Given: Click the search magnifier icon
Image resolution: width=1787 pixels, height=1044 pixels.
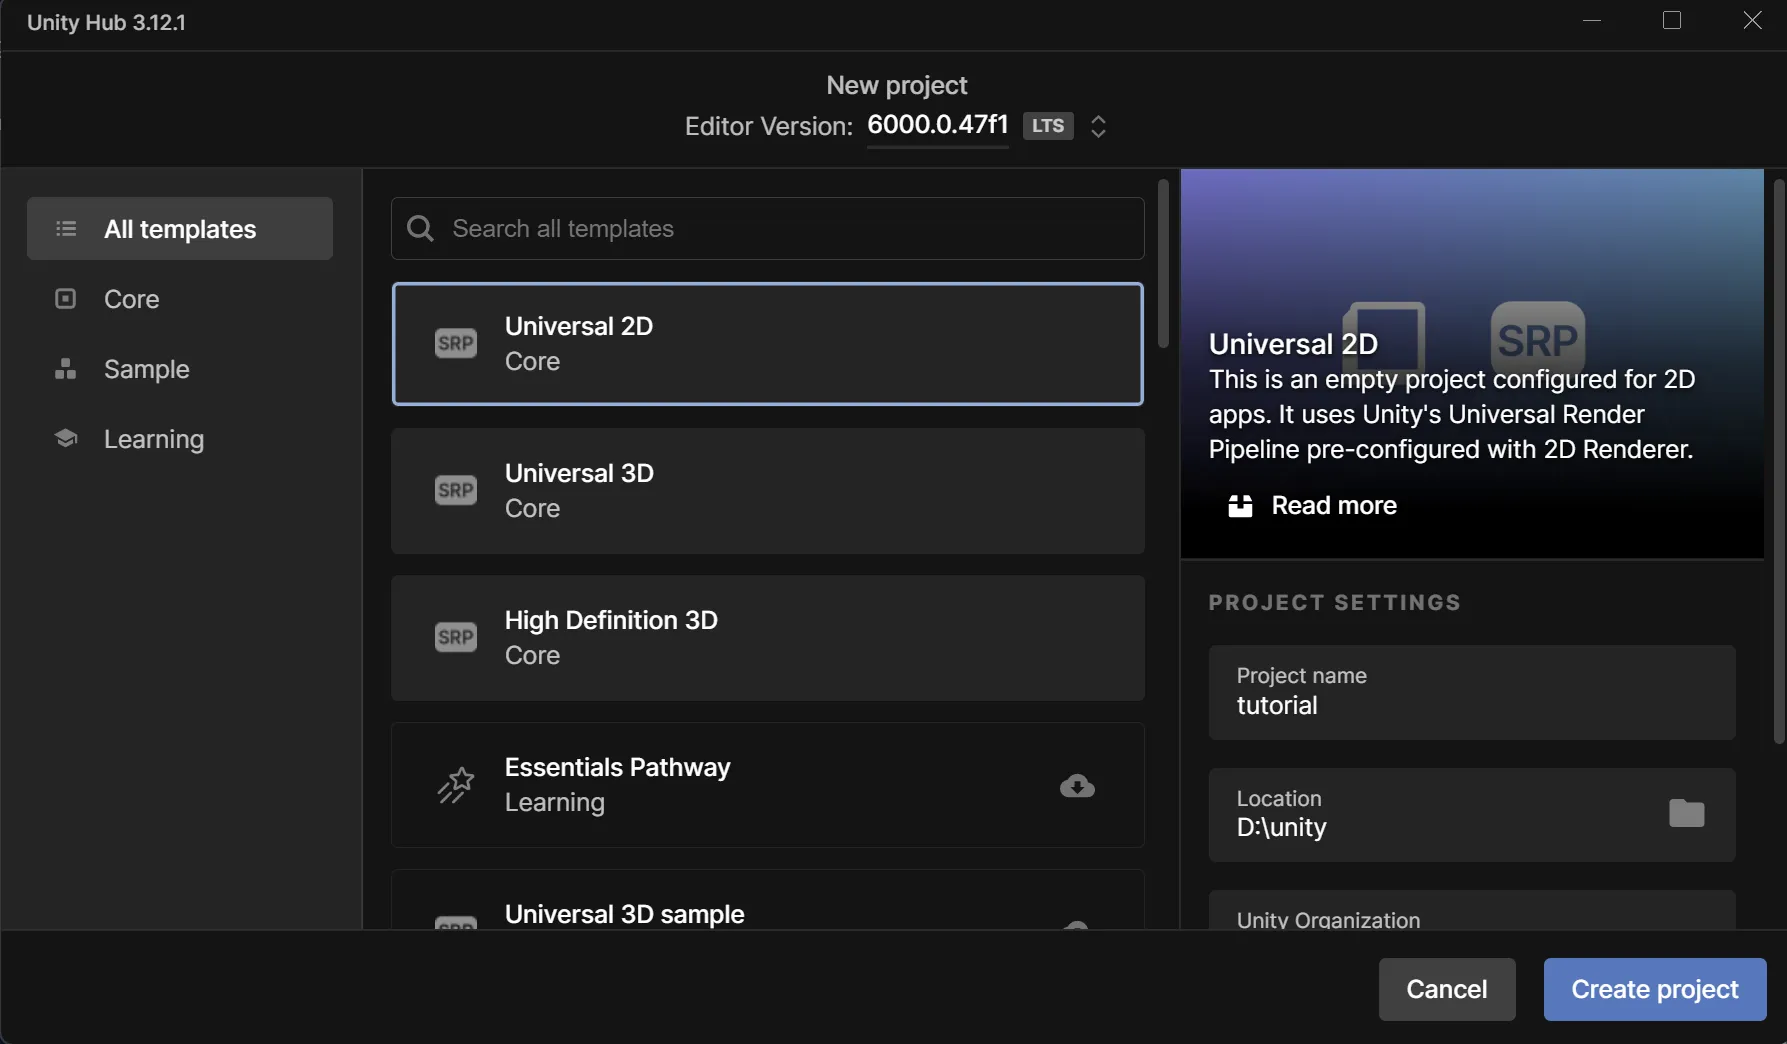Looking at the screenshot, I should click(x=420, y=228).
